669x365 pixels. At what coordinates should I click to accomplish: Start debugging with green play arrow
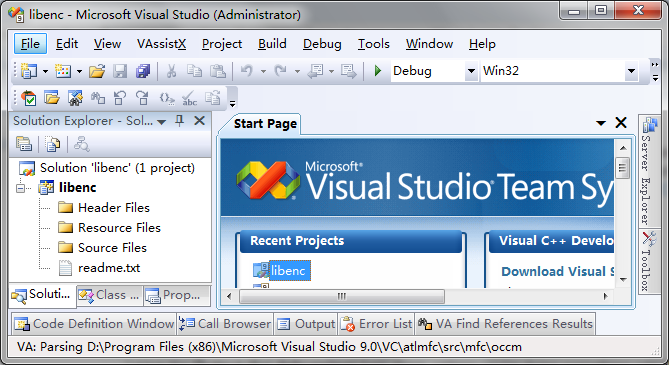click(x=378, y=71)
